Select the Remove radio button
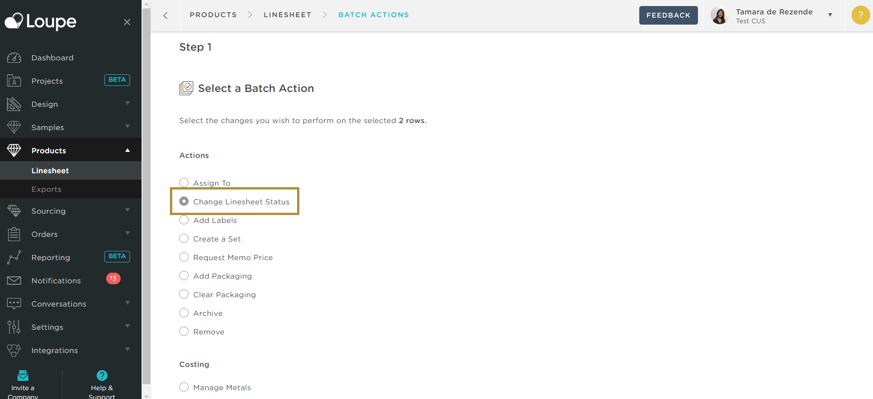The height and width of the screenshot is (399, 873). (184, 331)
